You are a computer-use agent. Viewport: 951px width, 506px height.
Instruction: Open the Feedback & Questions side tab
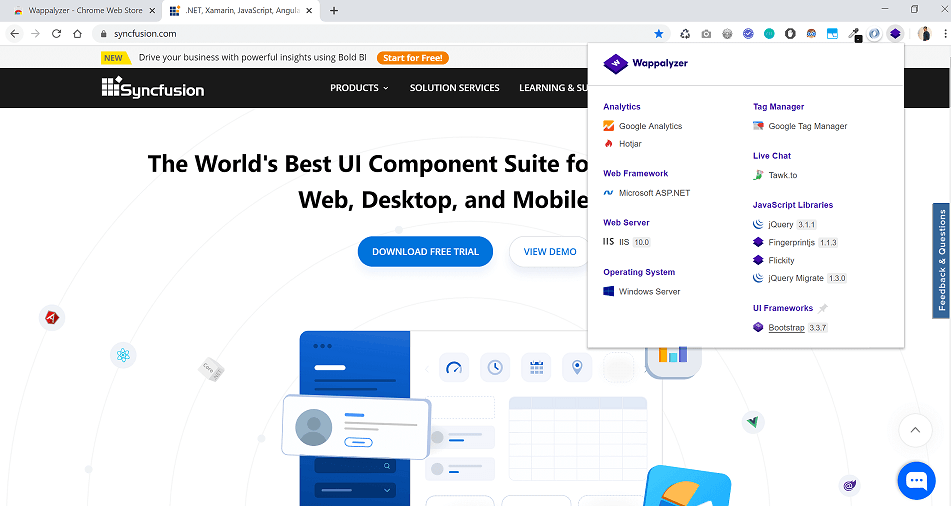point(941,260)
